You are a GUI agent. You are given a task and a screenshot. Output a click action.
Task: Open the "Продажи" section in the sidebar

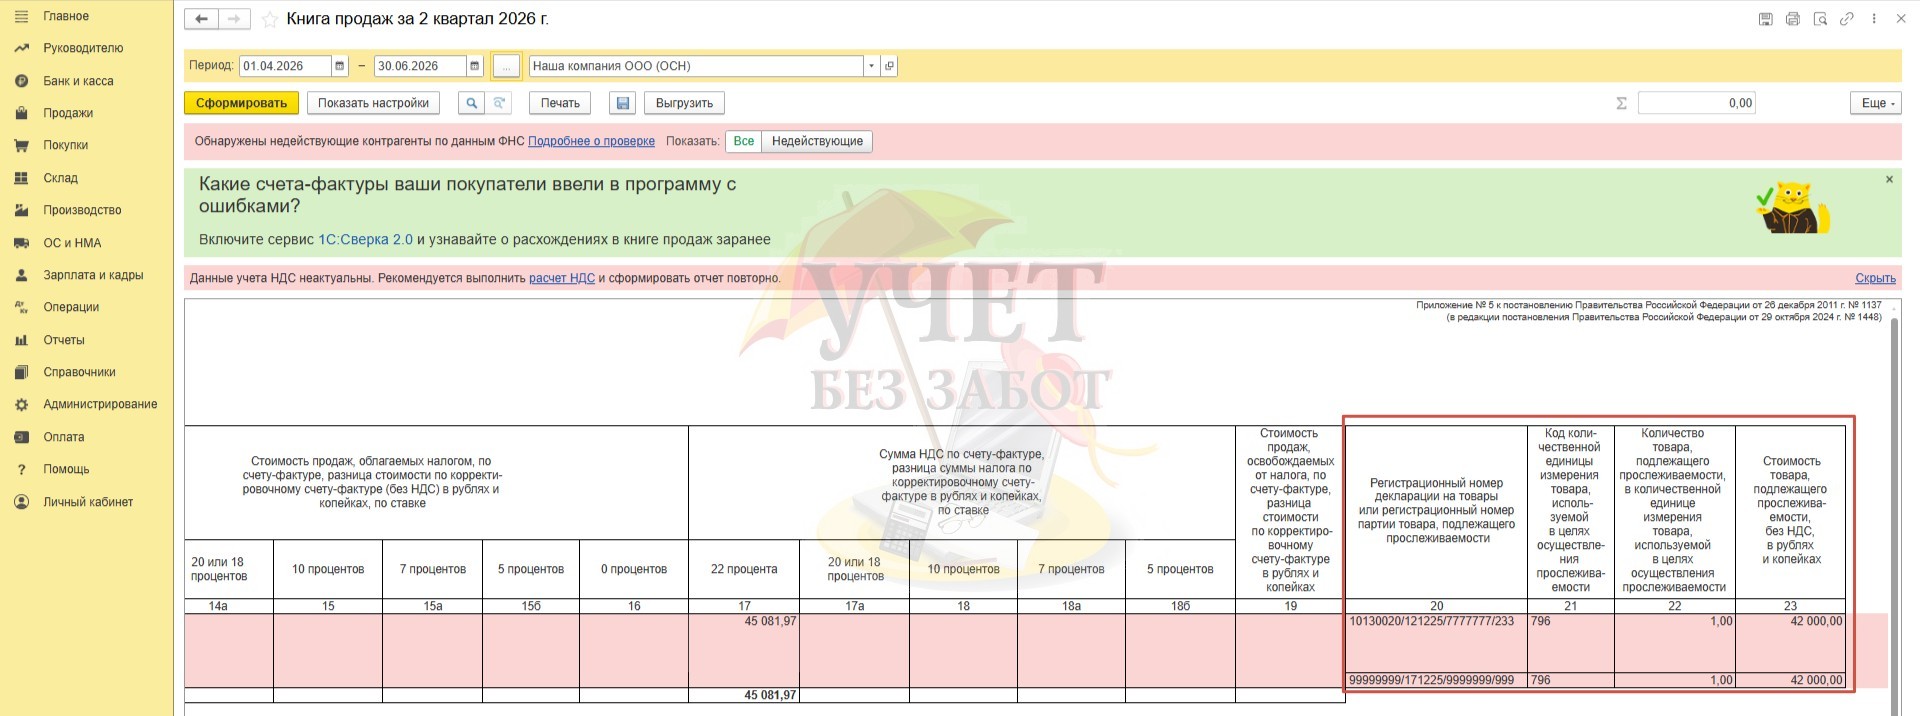coord(68,113)
